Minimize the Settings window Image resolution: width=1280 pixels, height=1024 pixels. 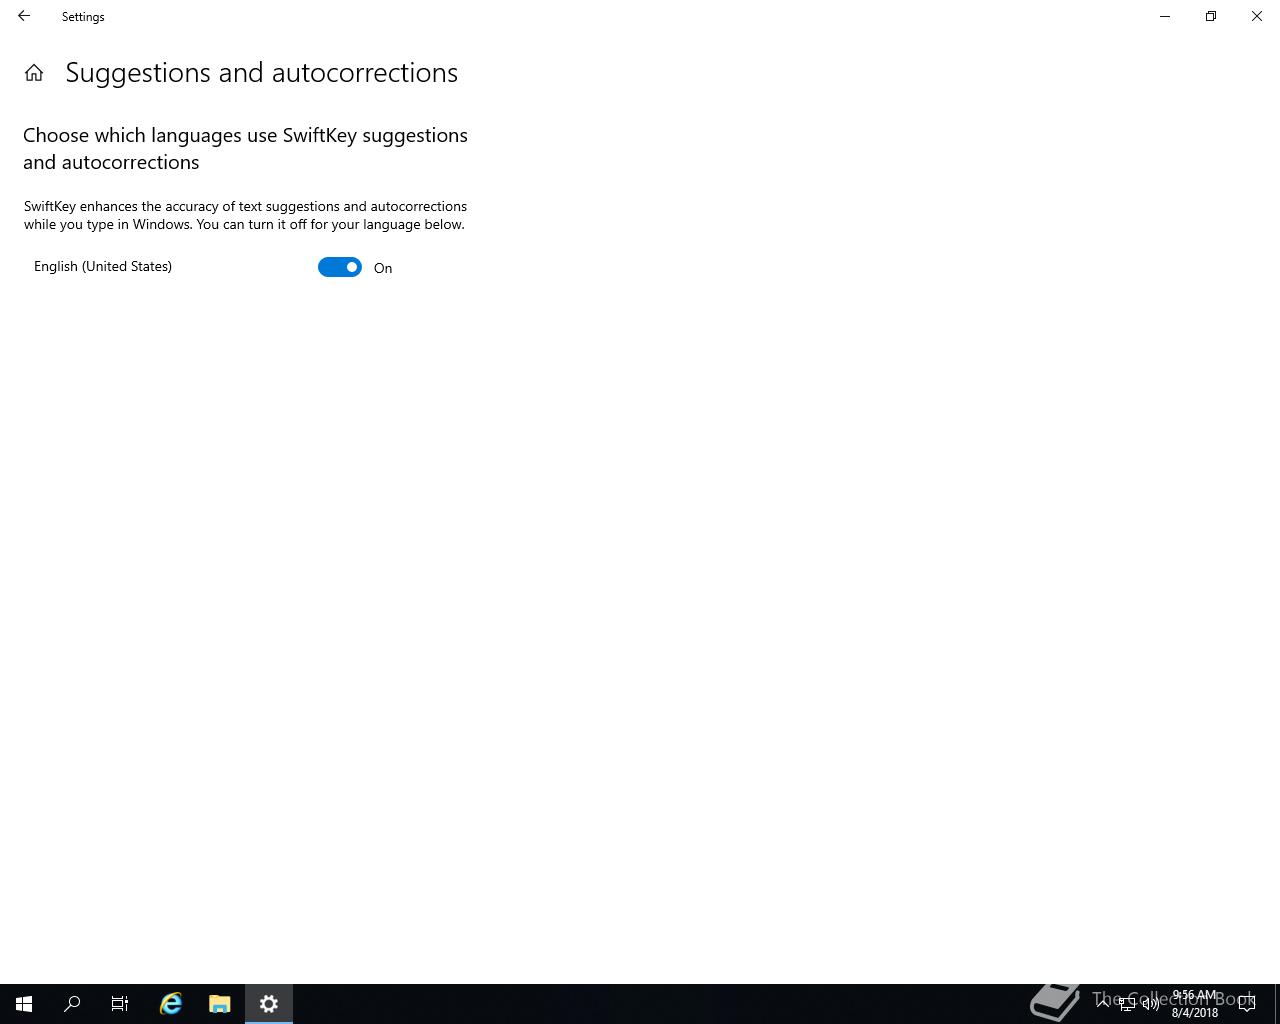[1165, 16]
